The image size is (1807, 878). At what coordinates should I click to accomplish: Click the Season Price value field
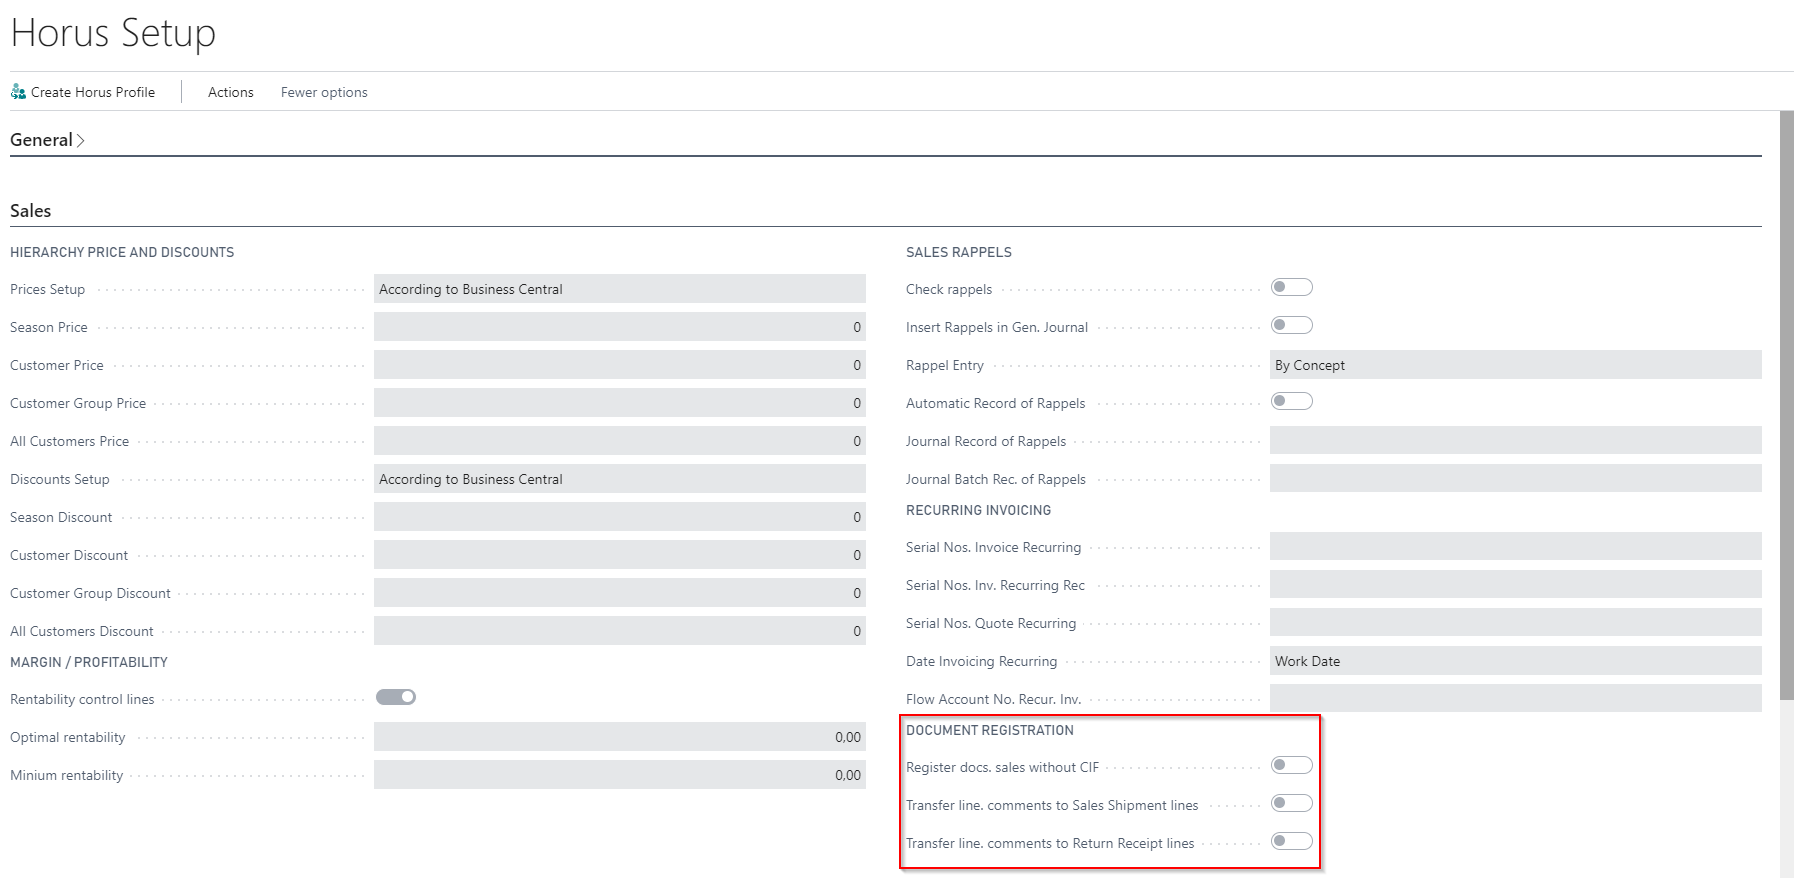coord(620,327)
